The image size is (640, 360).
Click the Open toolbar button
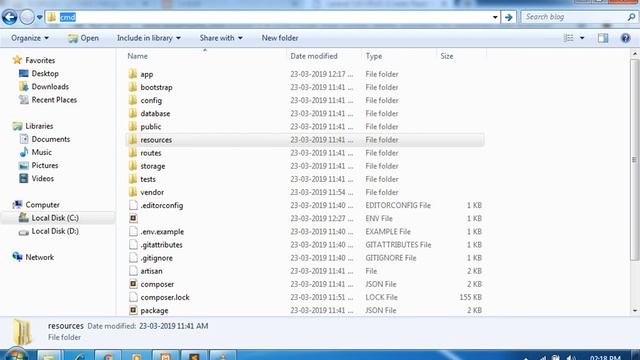83,38
